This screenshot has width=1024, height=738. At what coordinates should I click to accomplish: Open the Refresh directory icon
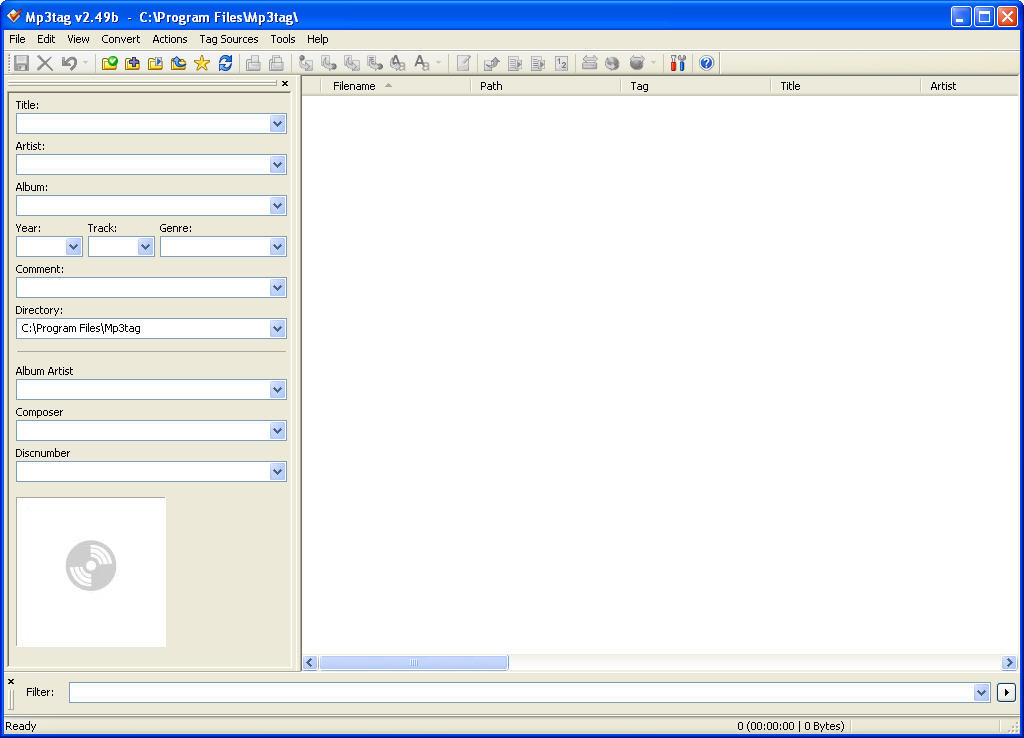227,62
